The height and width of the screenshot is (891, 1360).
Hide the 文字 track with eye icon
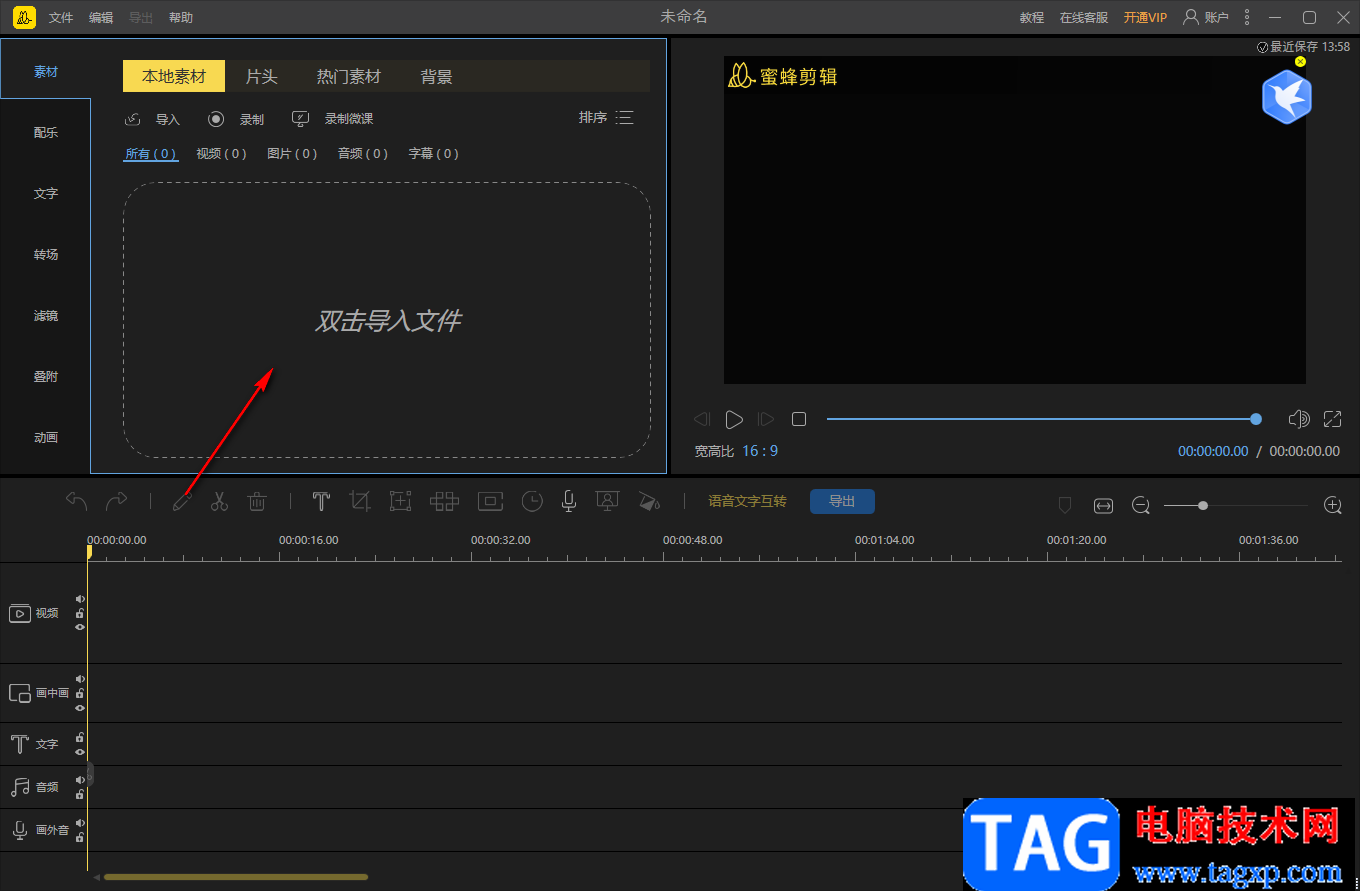click(x=80, y=752)
